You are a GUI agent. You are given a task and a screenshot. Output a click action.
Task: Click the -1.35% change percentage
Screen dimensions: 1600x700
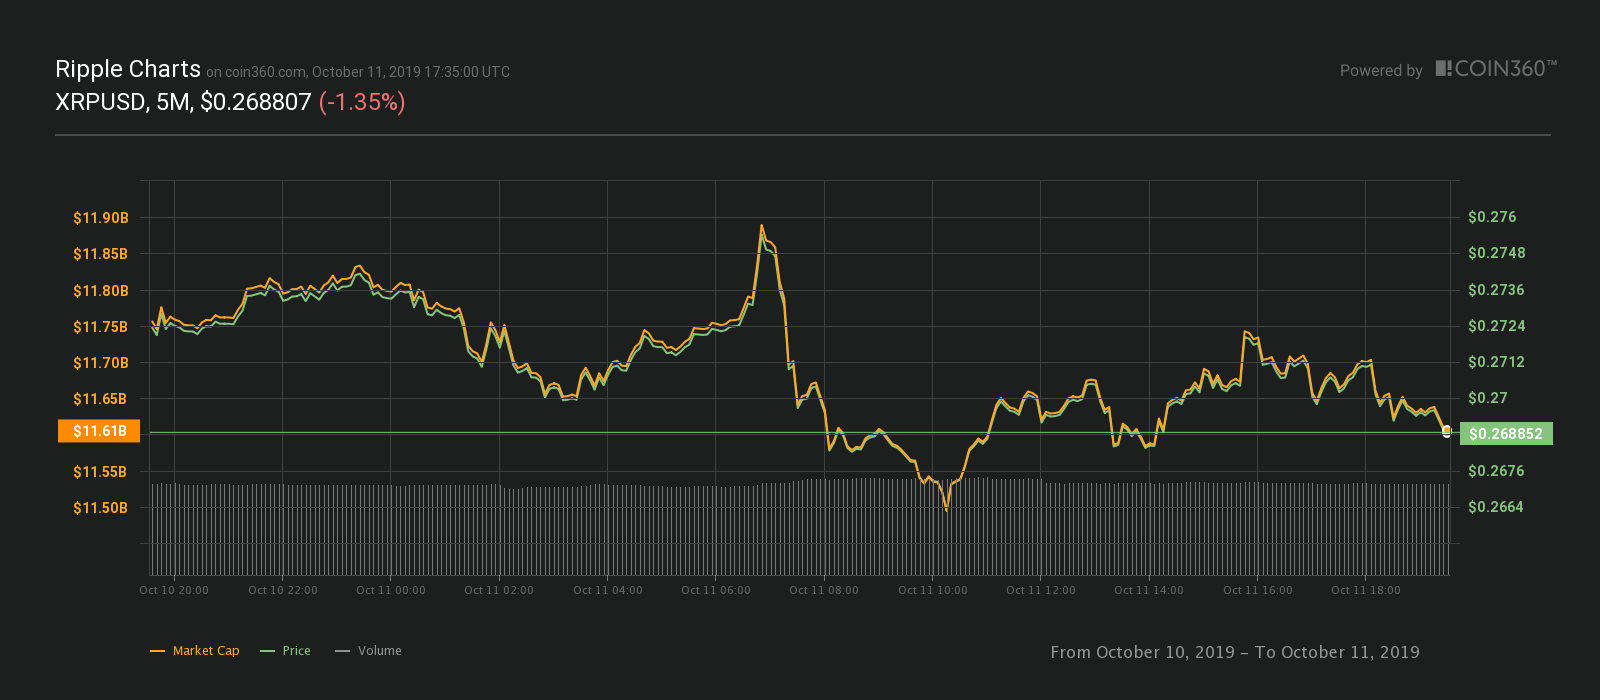click(x=362, y=102)
